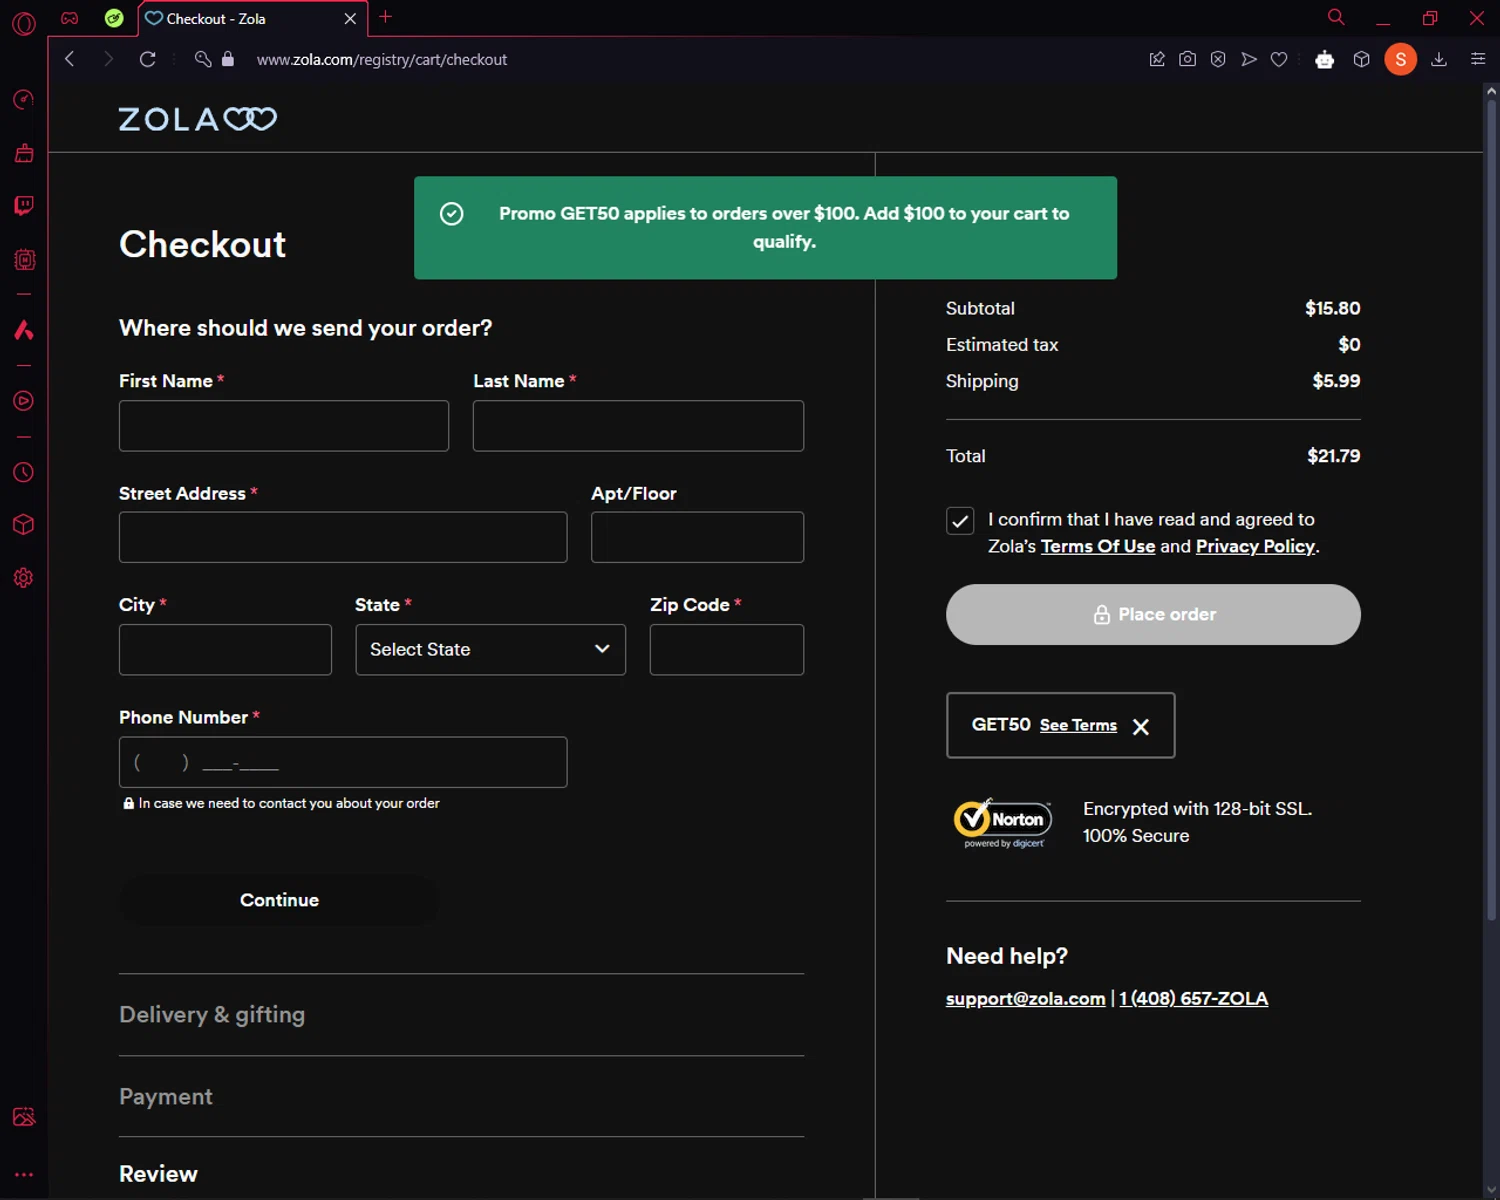1500x1200 pixels.
Task: Click the search icon in the tab bar
Action: pos(1335,18)
